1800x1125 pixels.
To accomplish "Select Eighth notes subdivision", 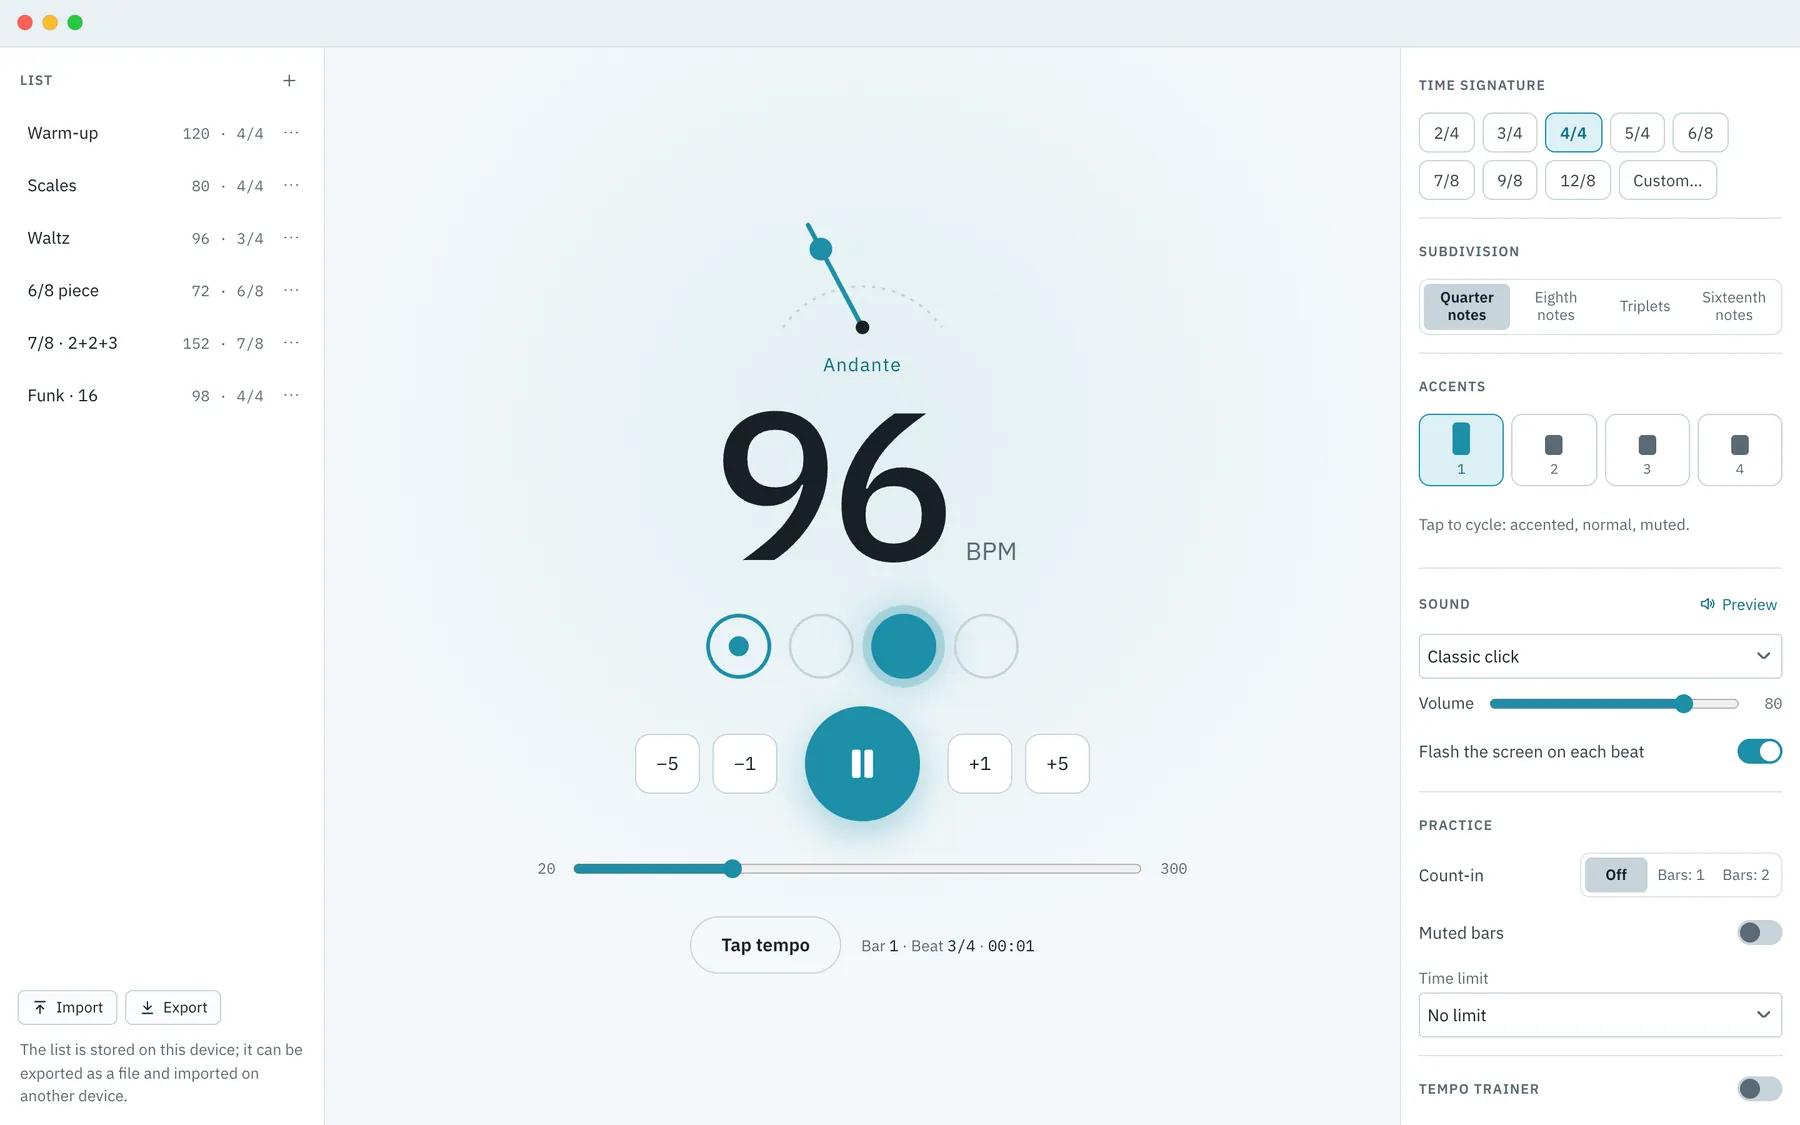I will 1555,306.
